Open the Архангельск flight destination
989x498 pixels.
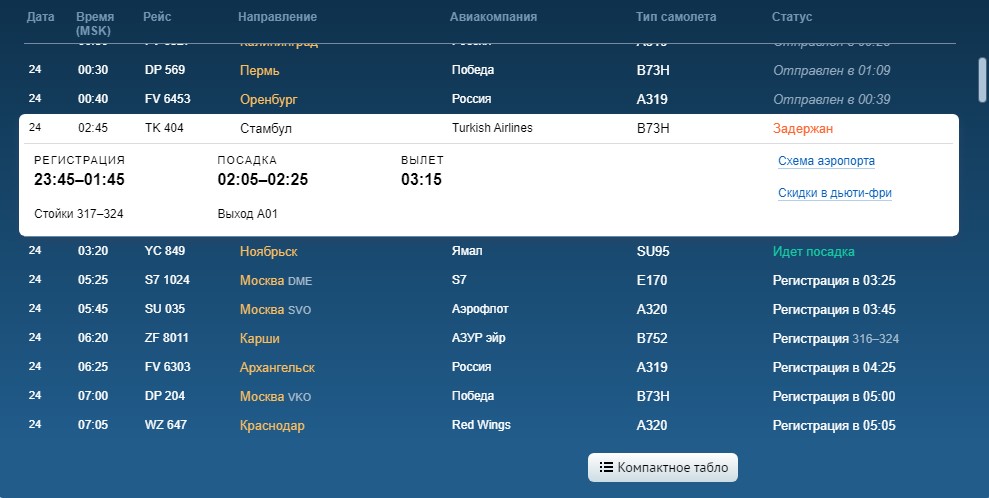(x=277, y=367)
